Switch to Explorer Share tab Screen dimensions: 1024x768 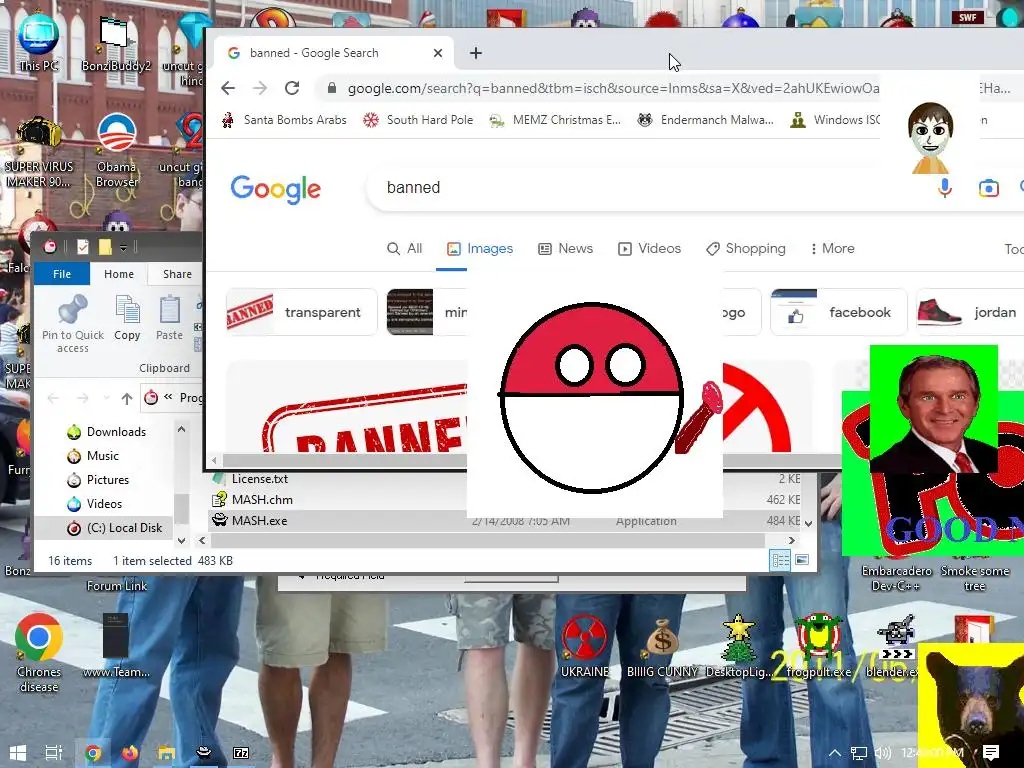(x=177, y=274)
